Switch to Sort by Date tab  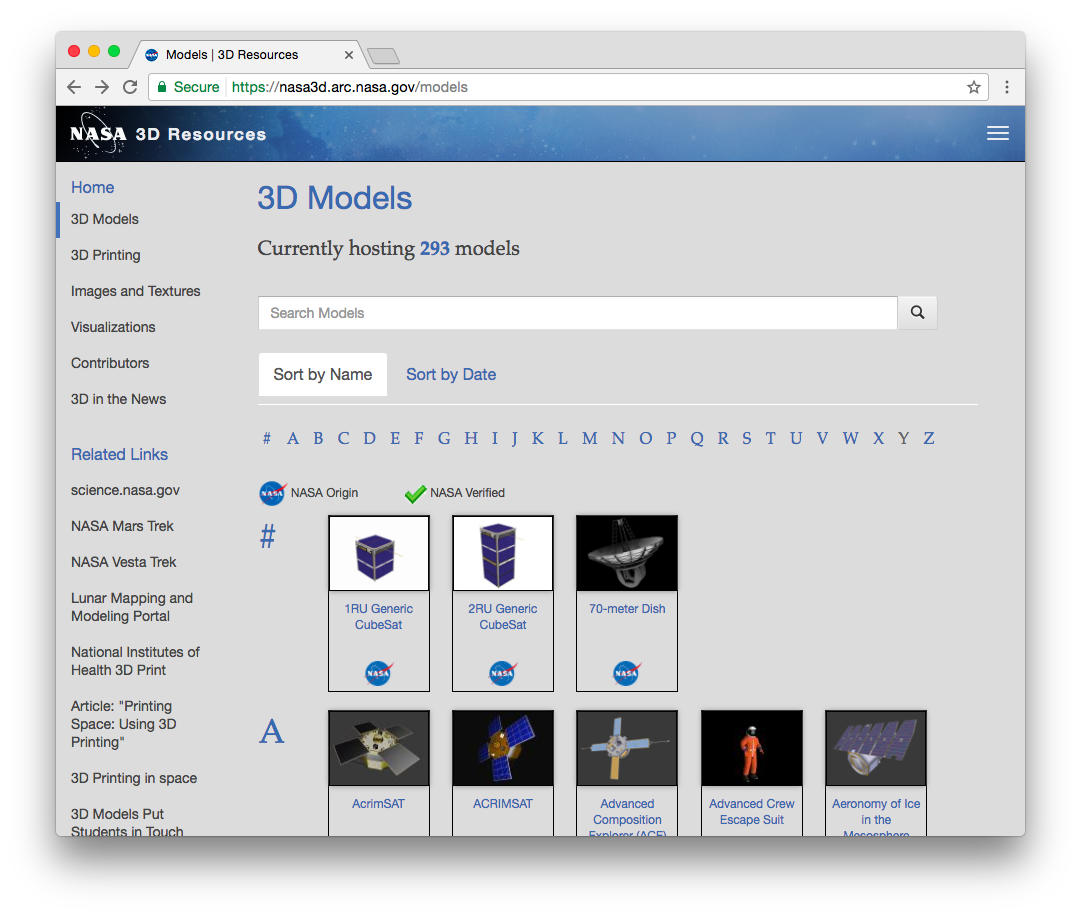[x=451, y=374]
